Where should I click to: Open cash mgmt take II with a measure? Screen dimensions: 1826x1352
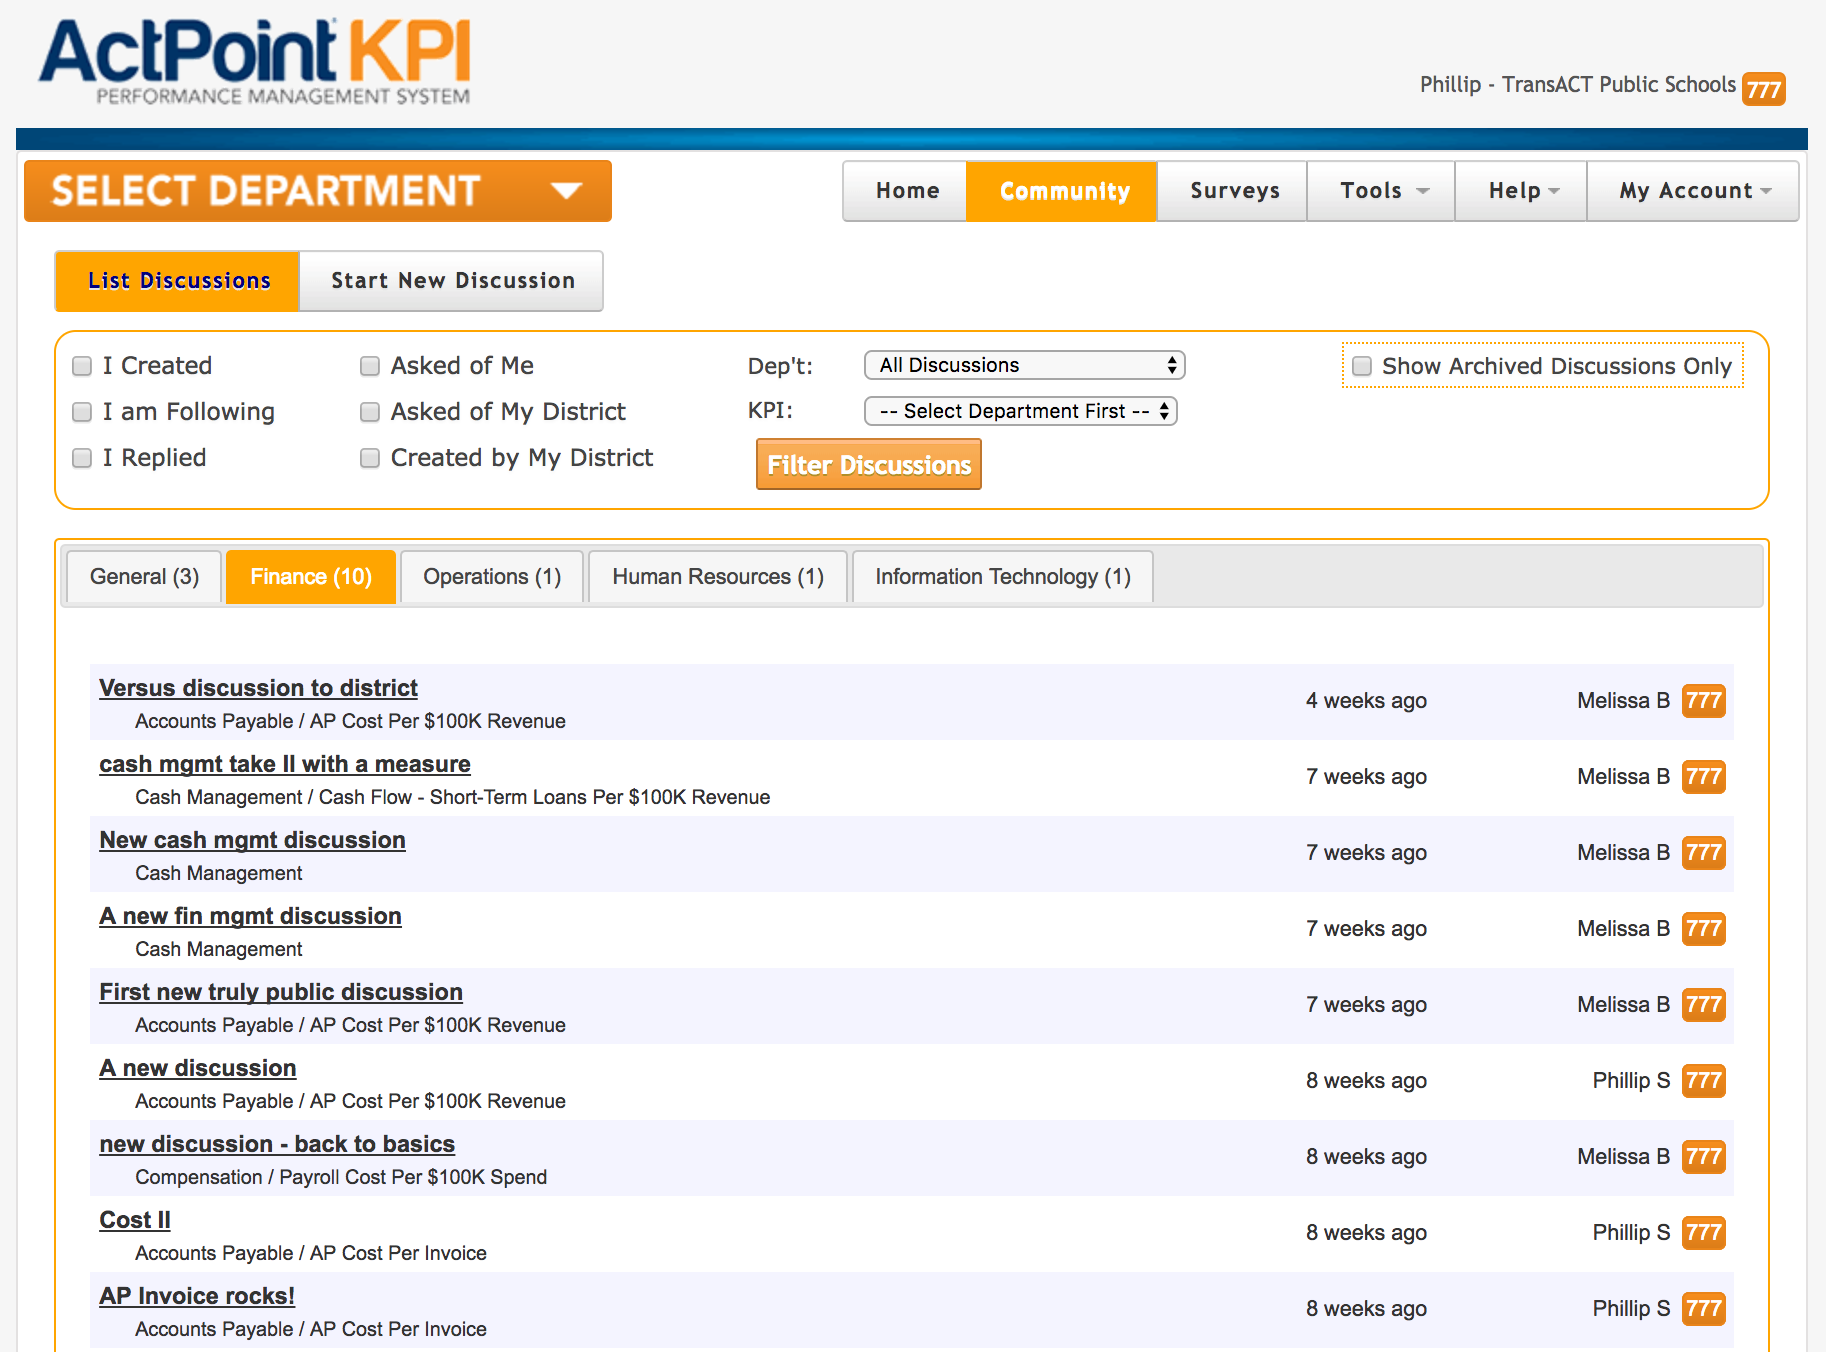click(x=285, y=764)
